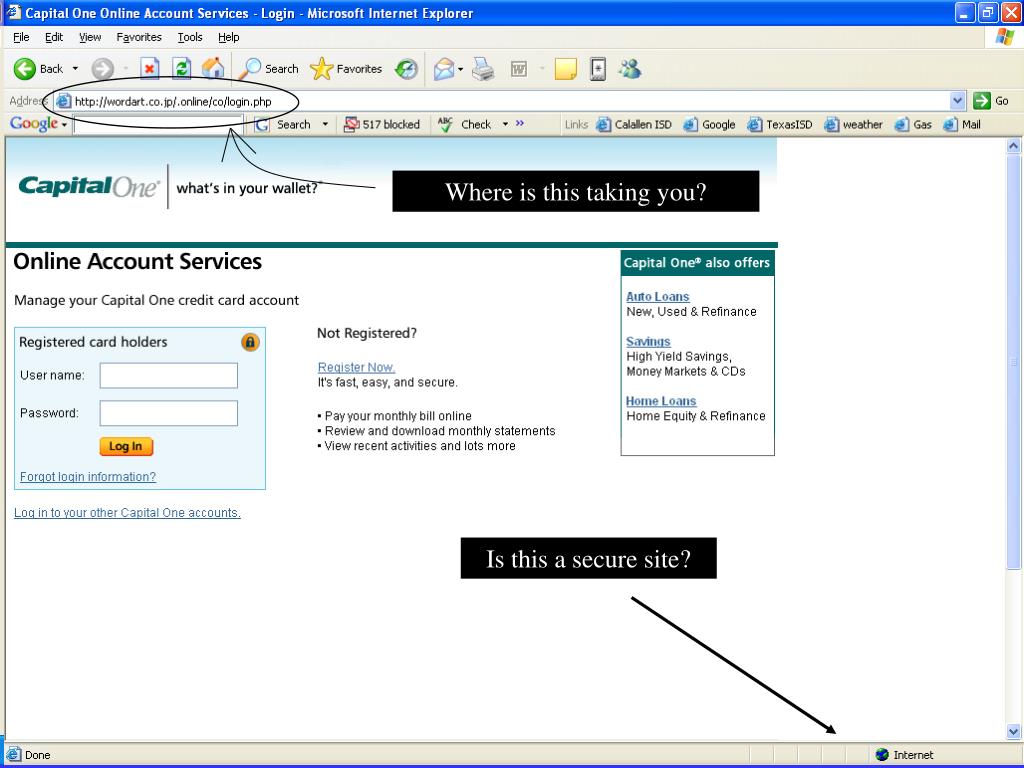Image resolution: width=1024 pixels, height=768 pixels.
Task: Open the Mail button dropdown arrow
Action: point(460,69)
